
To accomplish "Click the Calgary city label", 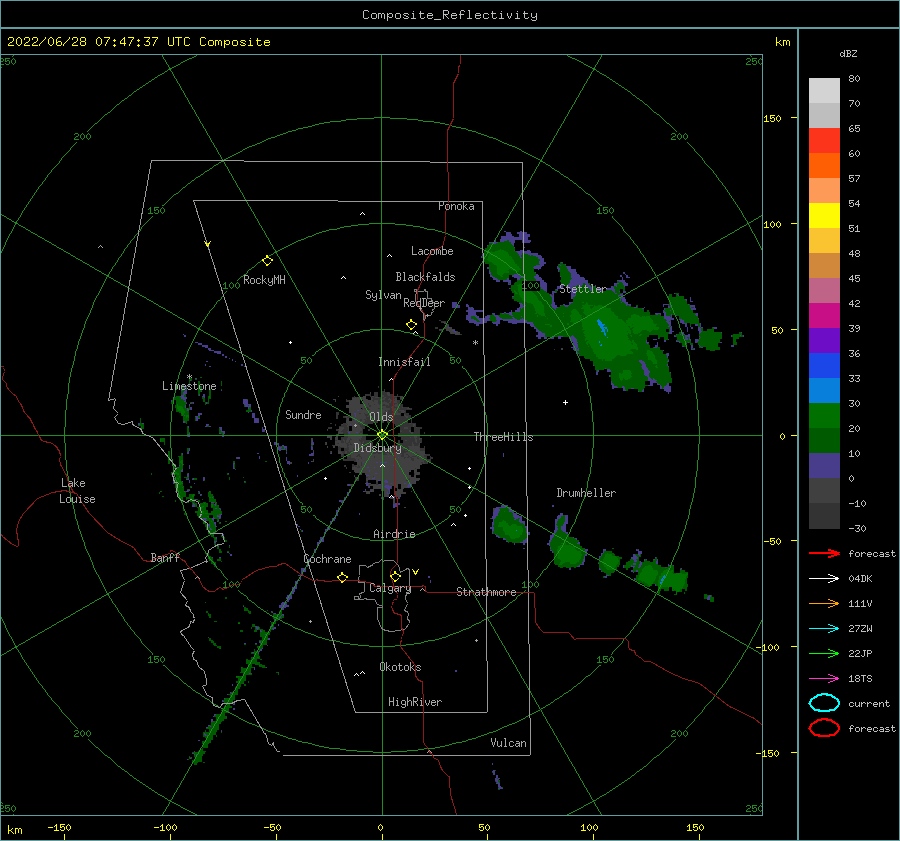I will (390, 588).
